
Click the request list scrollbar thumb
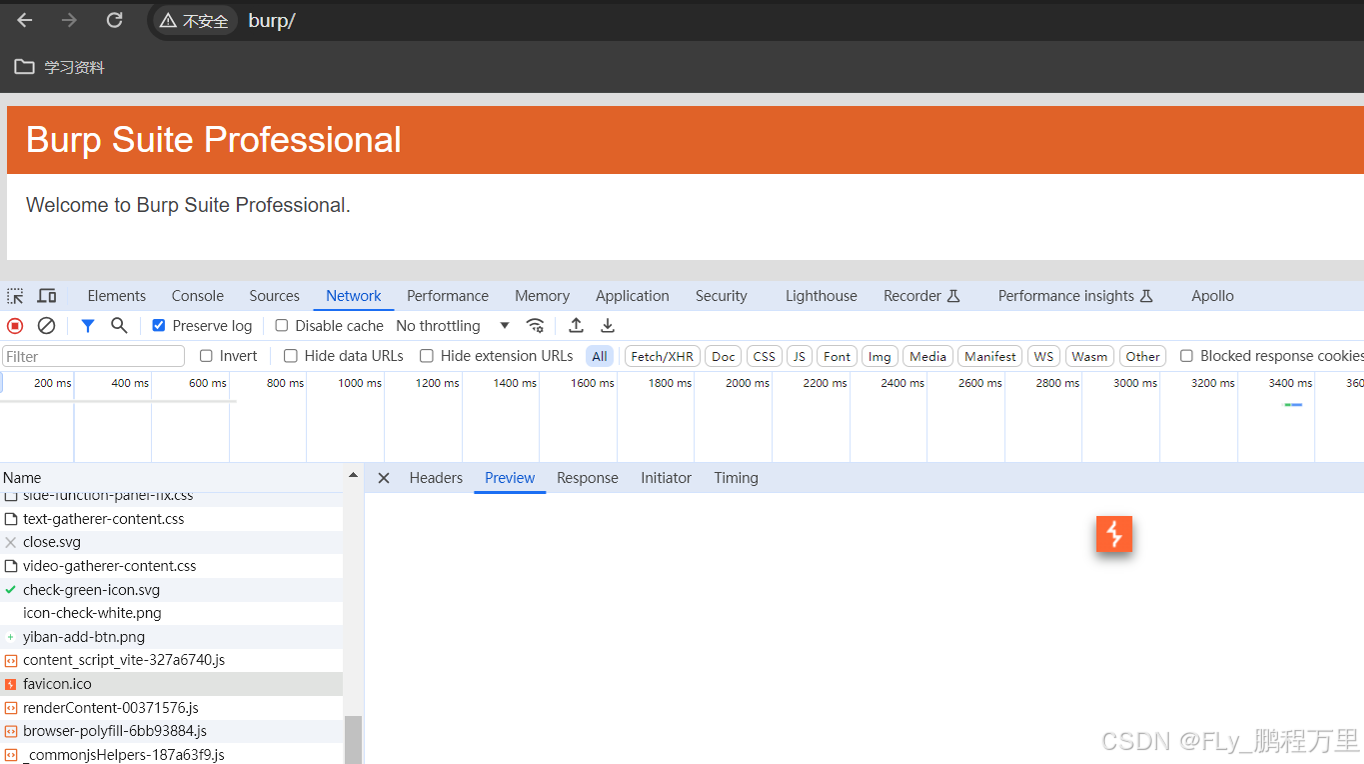point(353,740)
